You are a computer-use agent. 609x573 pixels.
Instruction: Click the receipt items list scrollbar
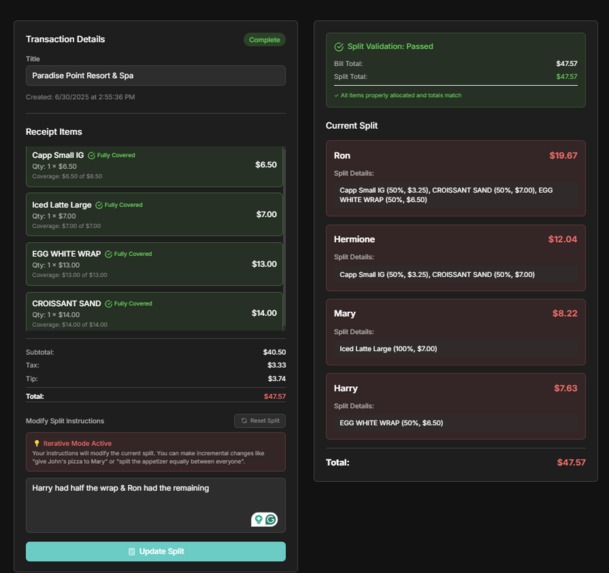284,238
